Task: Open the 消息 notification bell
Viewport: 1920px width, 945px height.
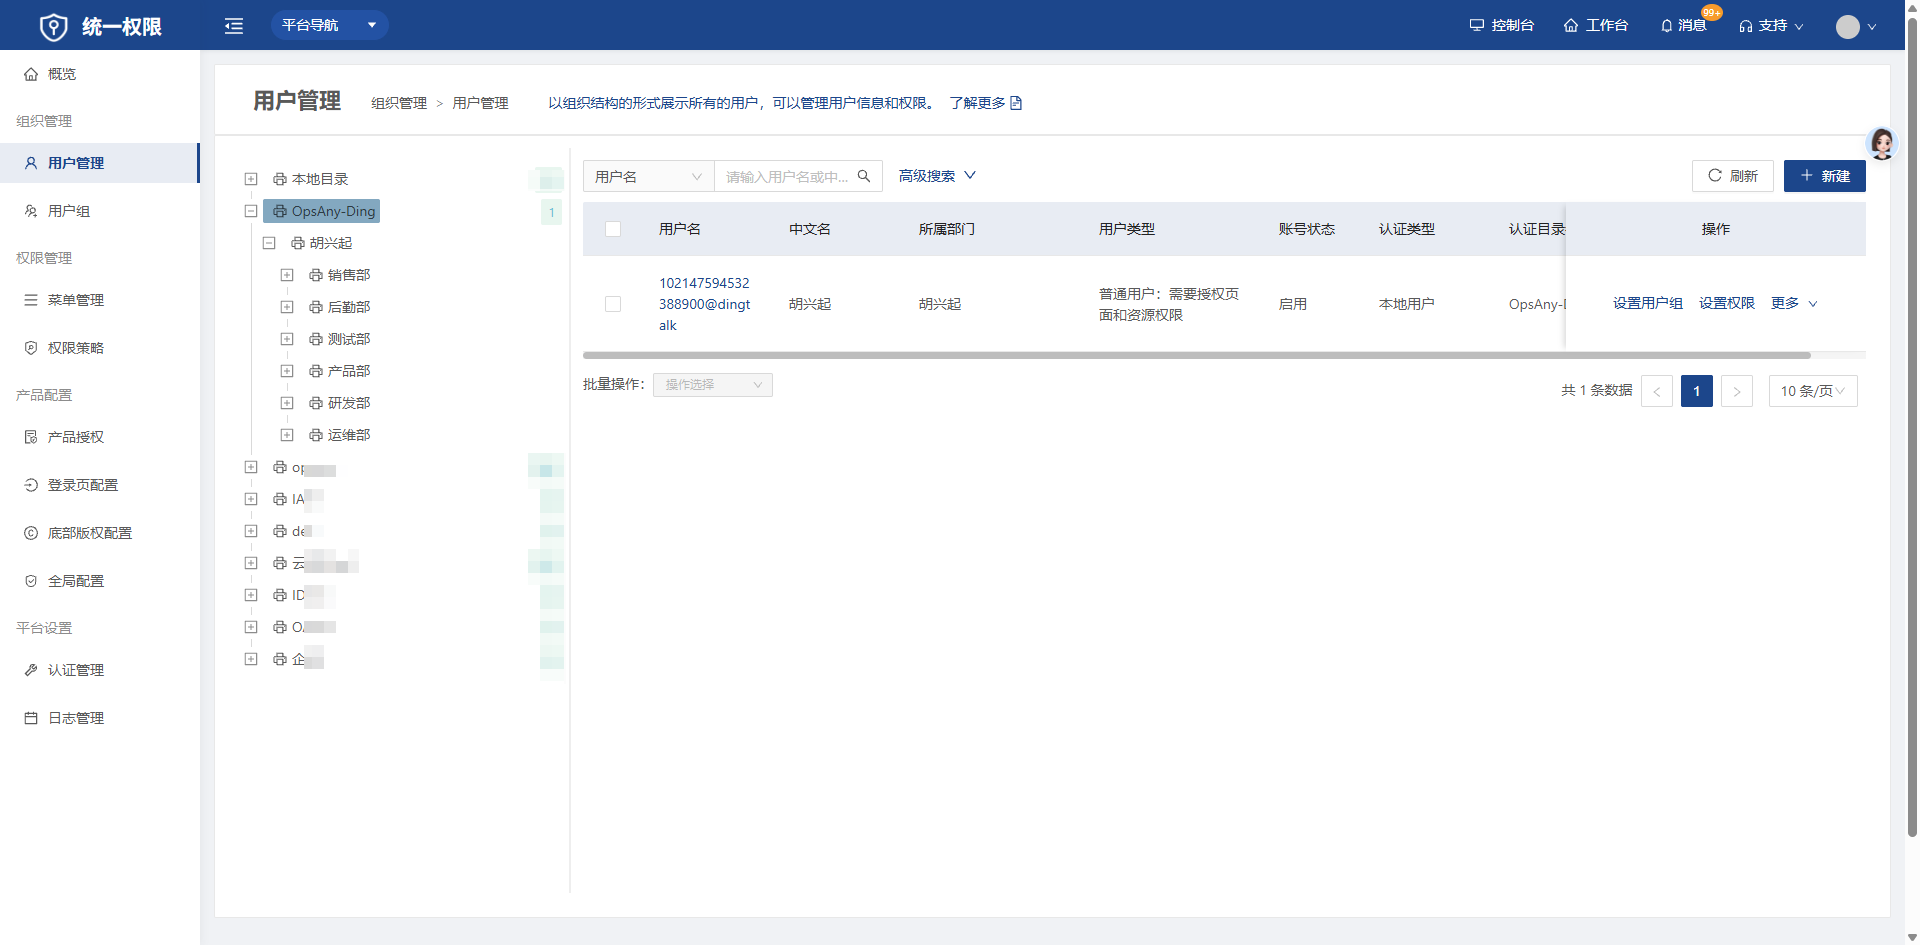Action: coord(1666,26)
